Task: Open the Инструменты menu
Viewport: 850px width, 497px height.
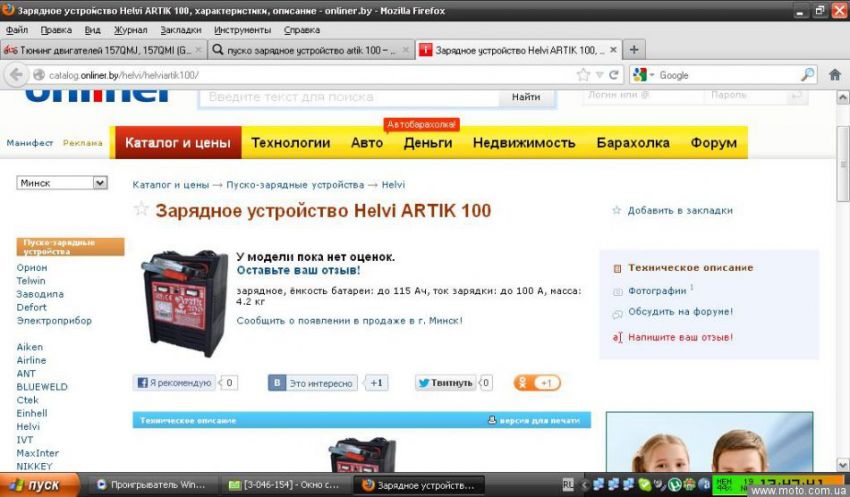Action: [x=242, y=30]
